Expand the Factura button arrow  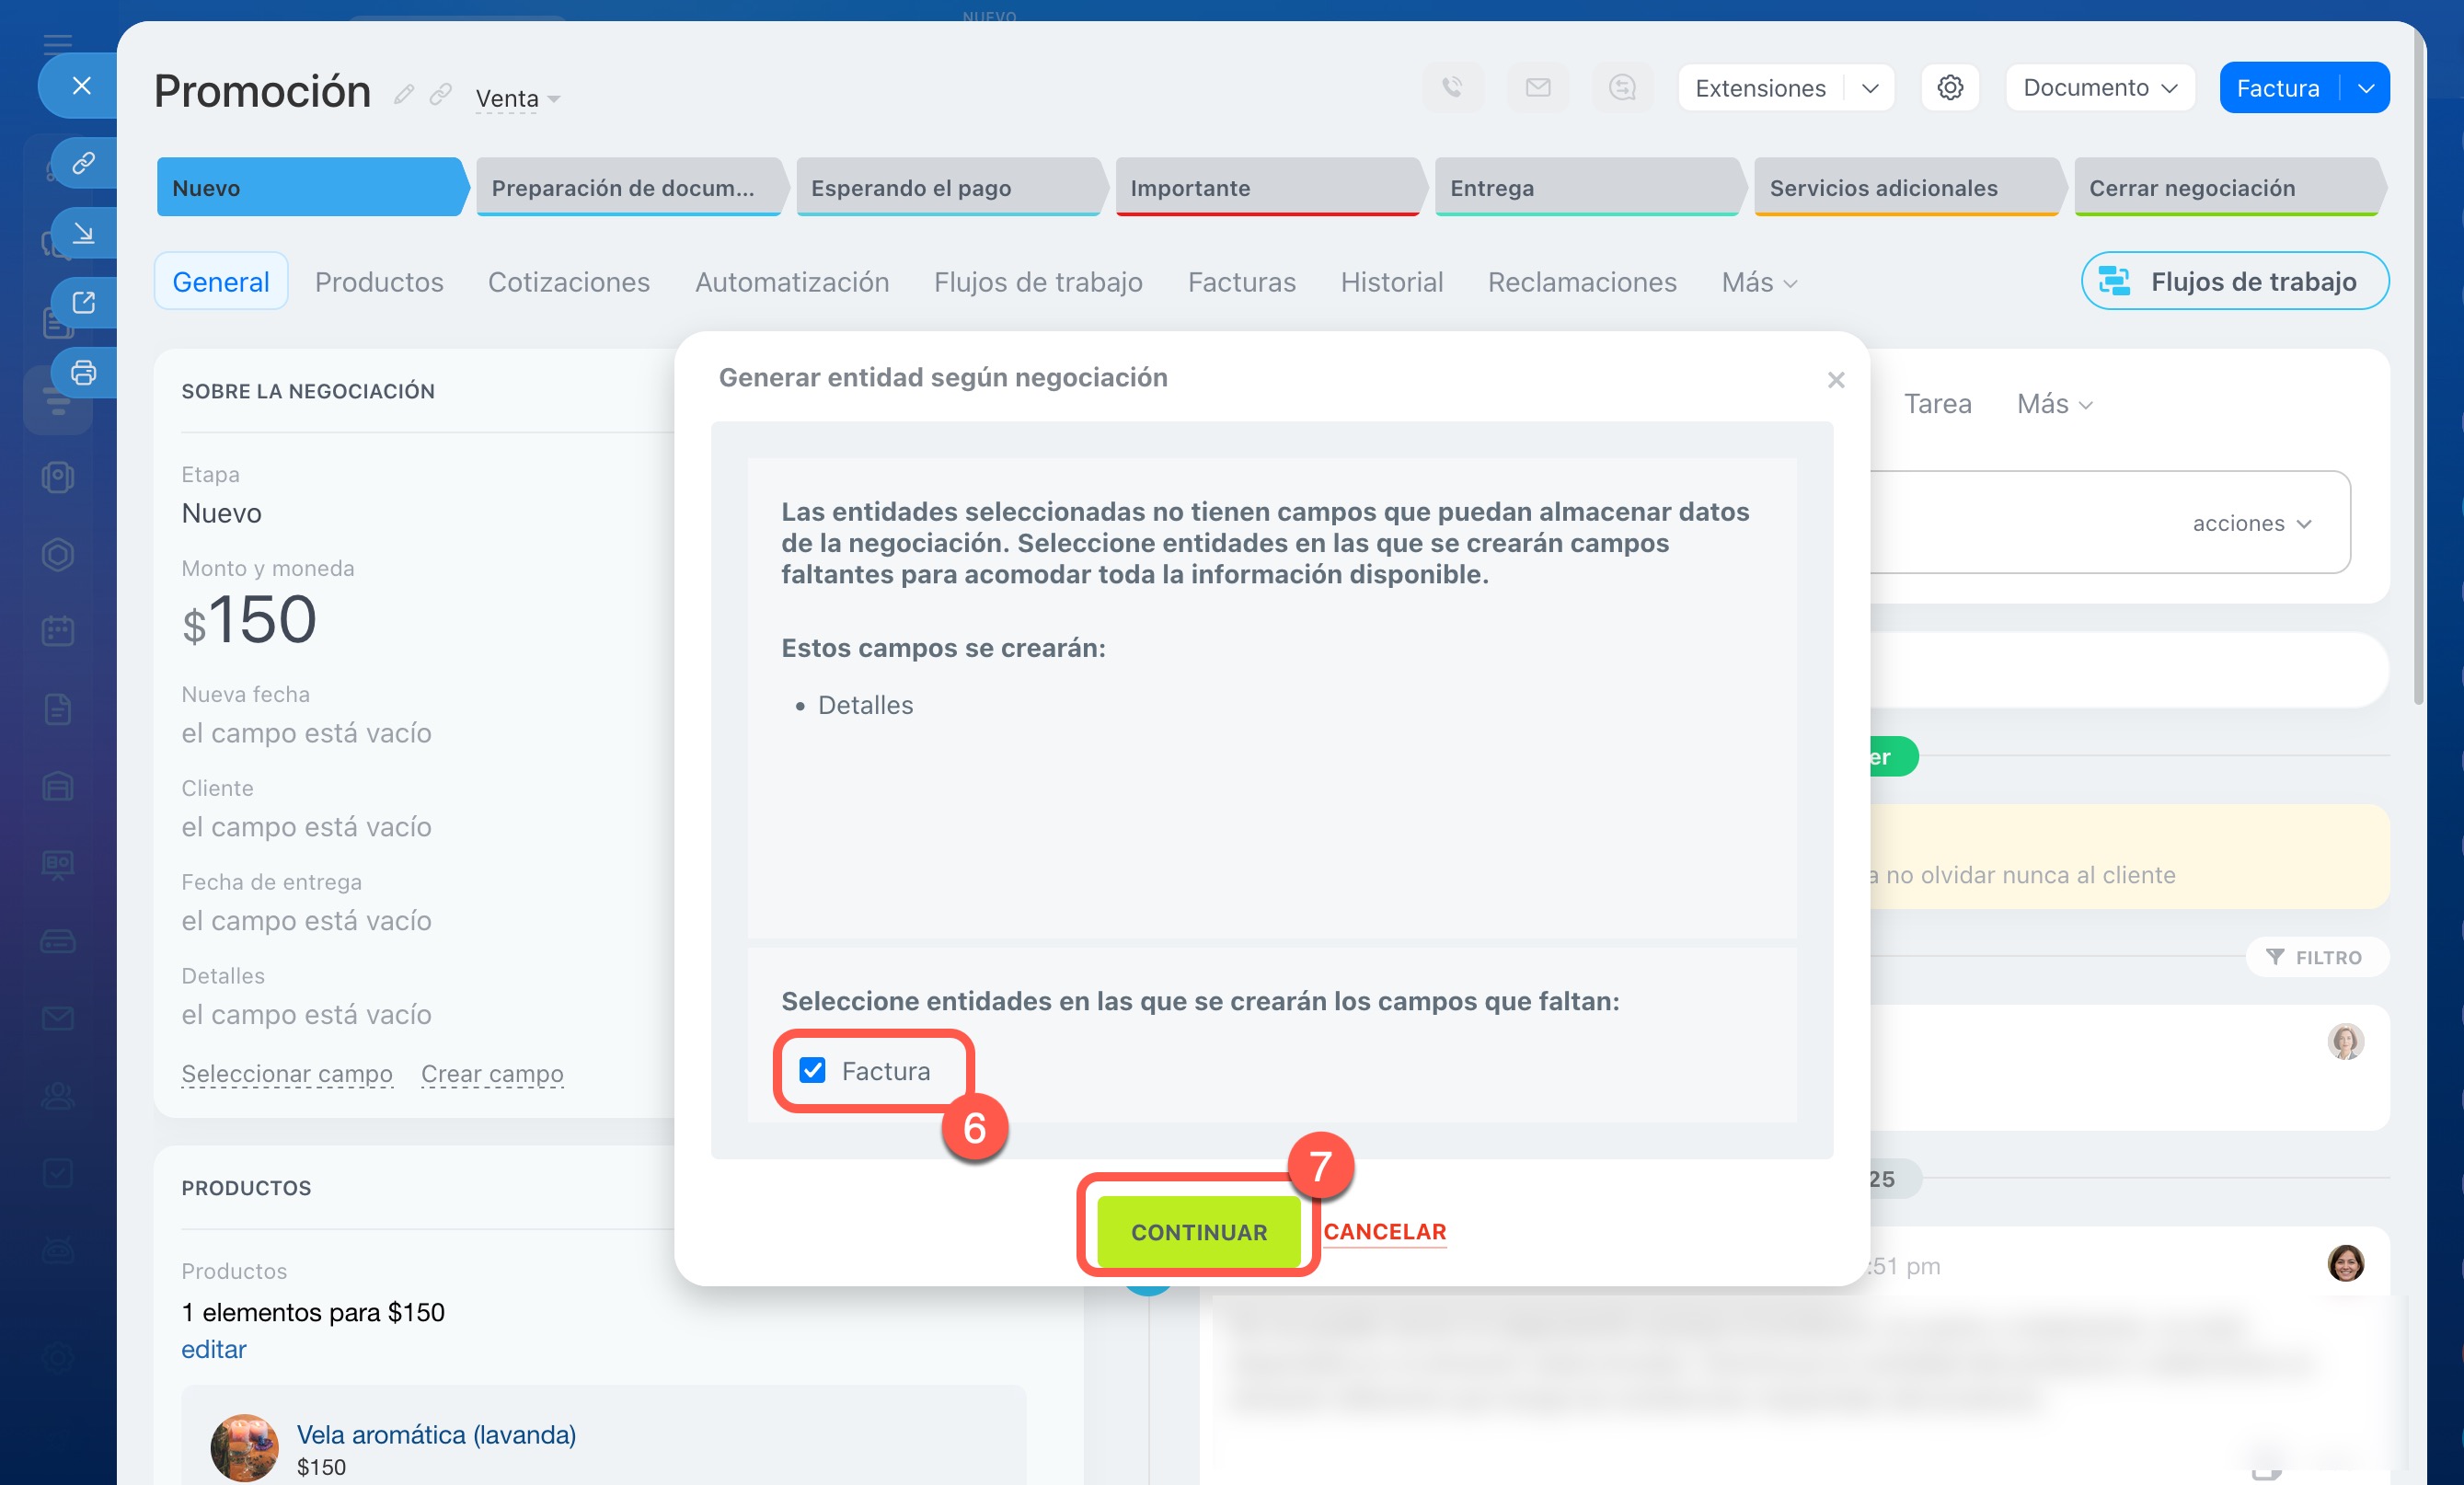[x=2365, y=88]
